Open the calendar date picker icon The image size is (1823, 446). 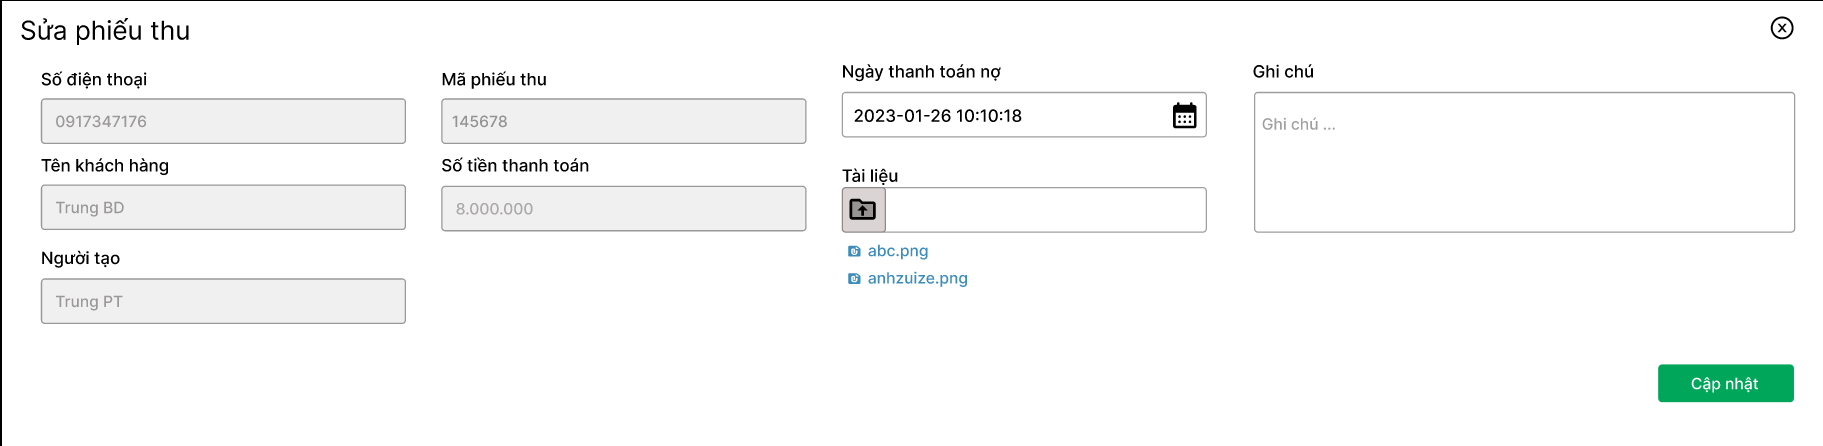(1184, 116)
